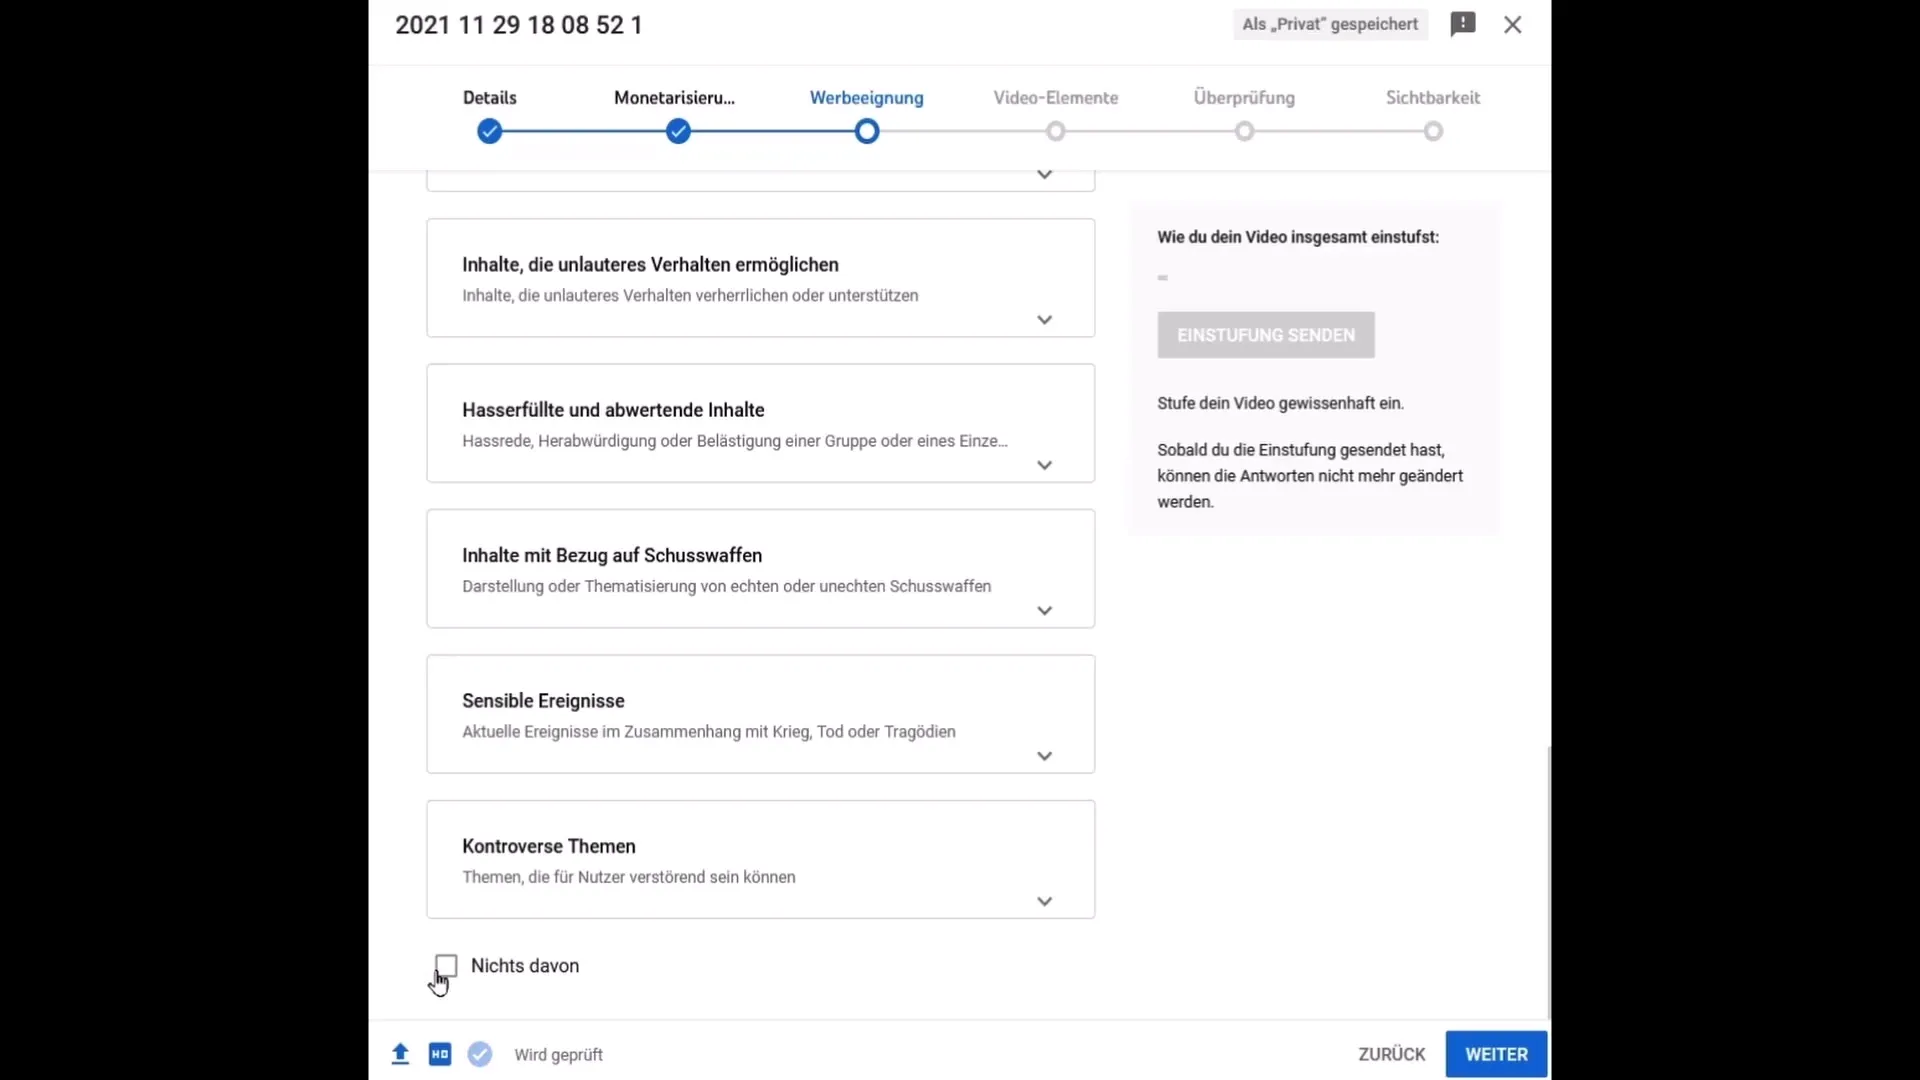
Task: Click the Sichtbarkeit step in the progress bar
Action: (x=1433, y=131)
